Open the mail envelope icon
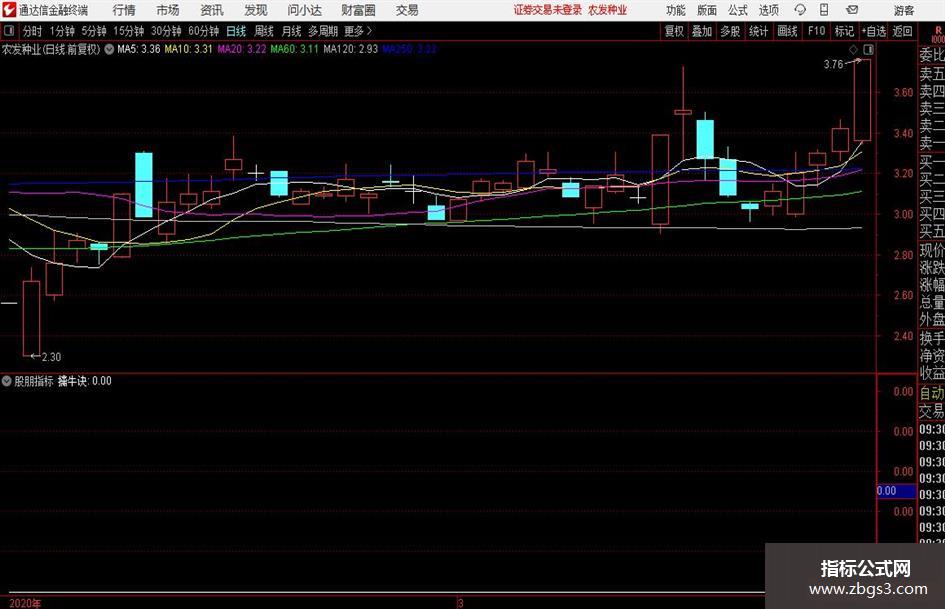Viewport: 945px width, 609px height. [x=852, y=10]
